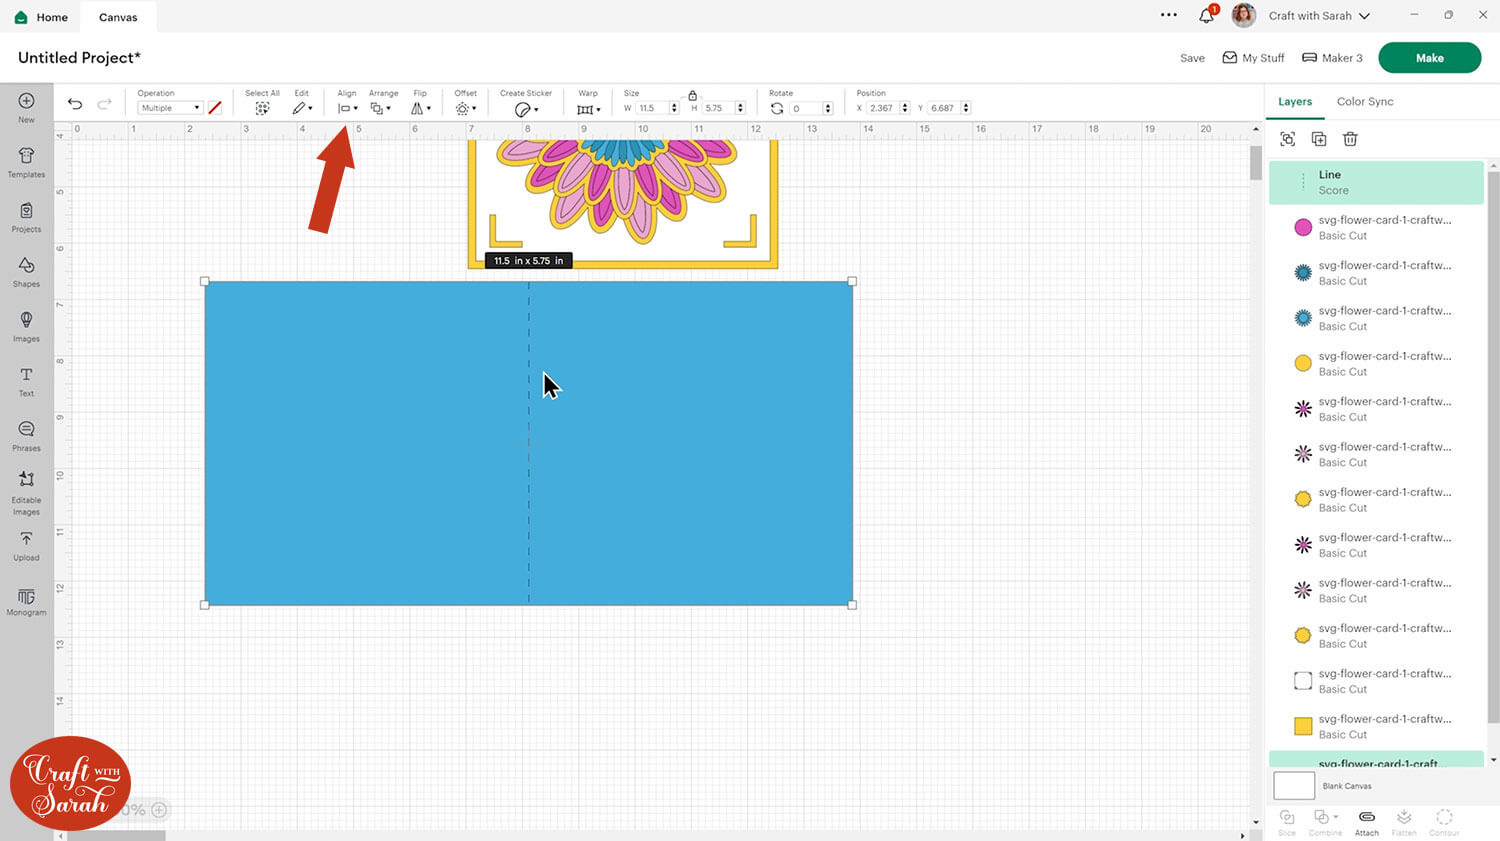Image resolution: width=1500 pixels, height=841 pixels.
Task: Duplicate the selected layer
Action: click(x=1319, y=139)
